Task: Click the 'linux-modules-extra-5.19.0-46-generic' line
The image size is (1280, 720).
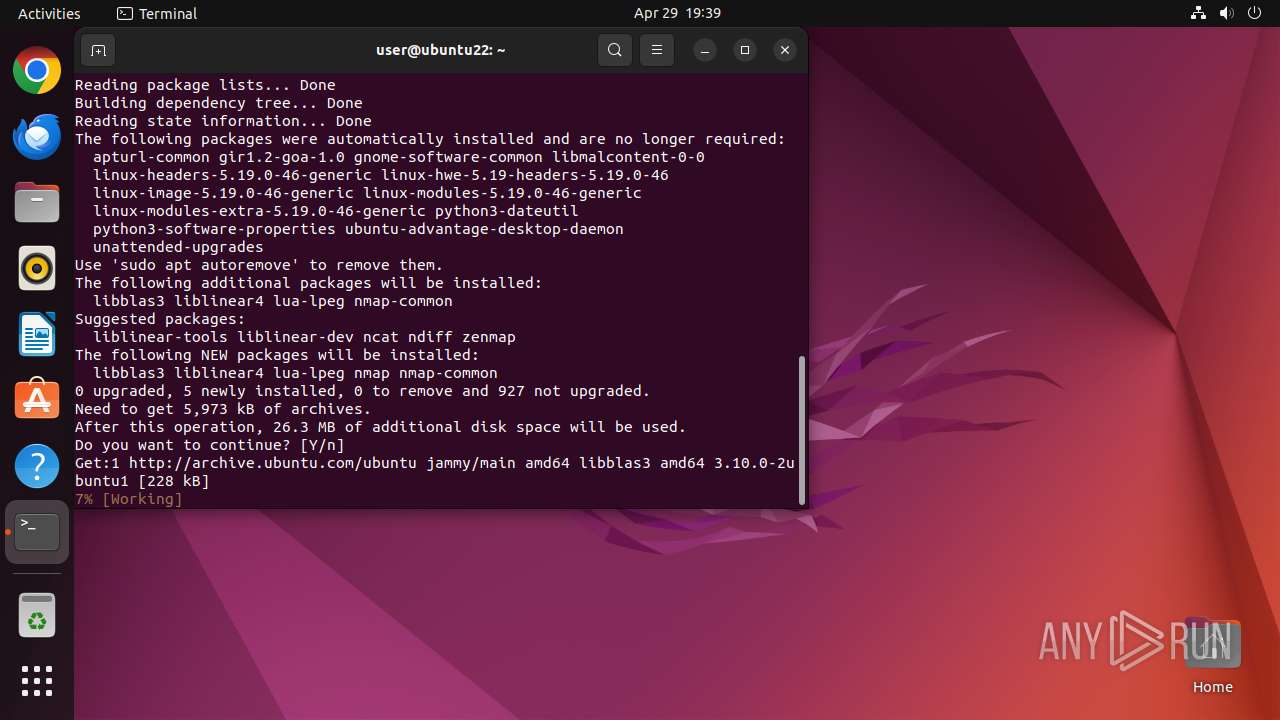Action: 336,211
